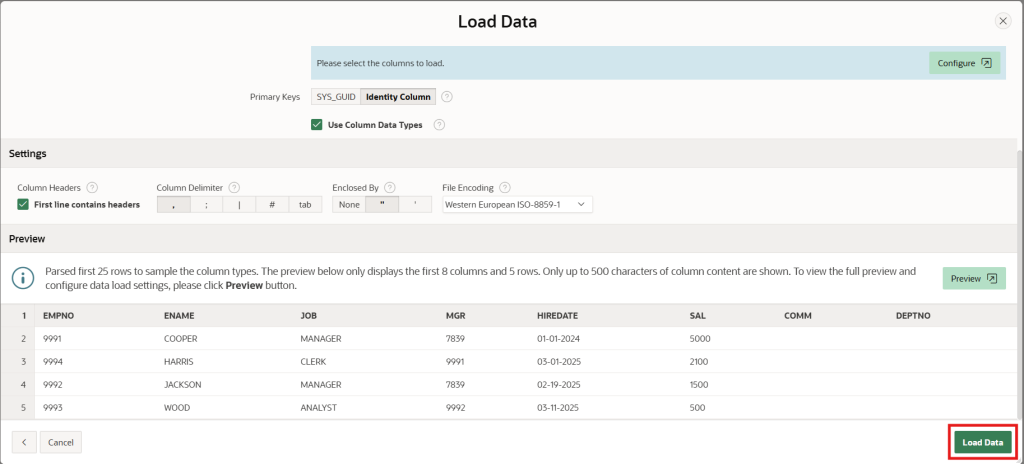1024x464 pixels.
Task: Go back with the left chevron button
Action: 24,442
